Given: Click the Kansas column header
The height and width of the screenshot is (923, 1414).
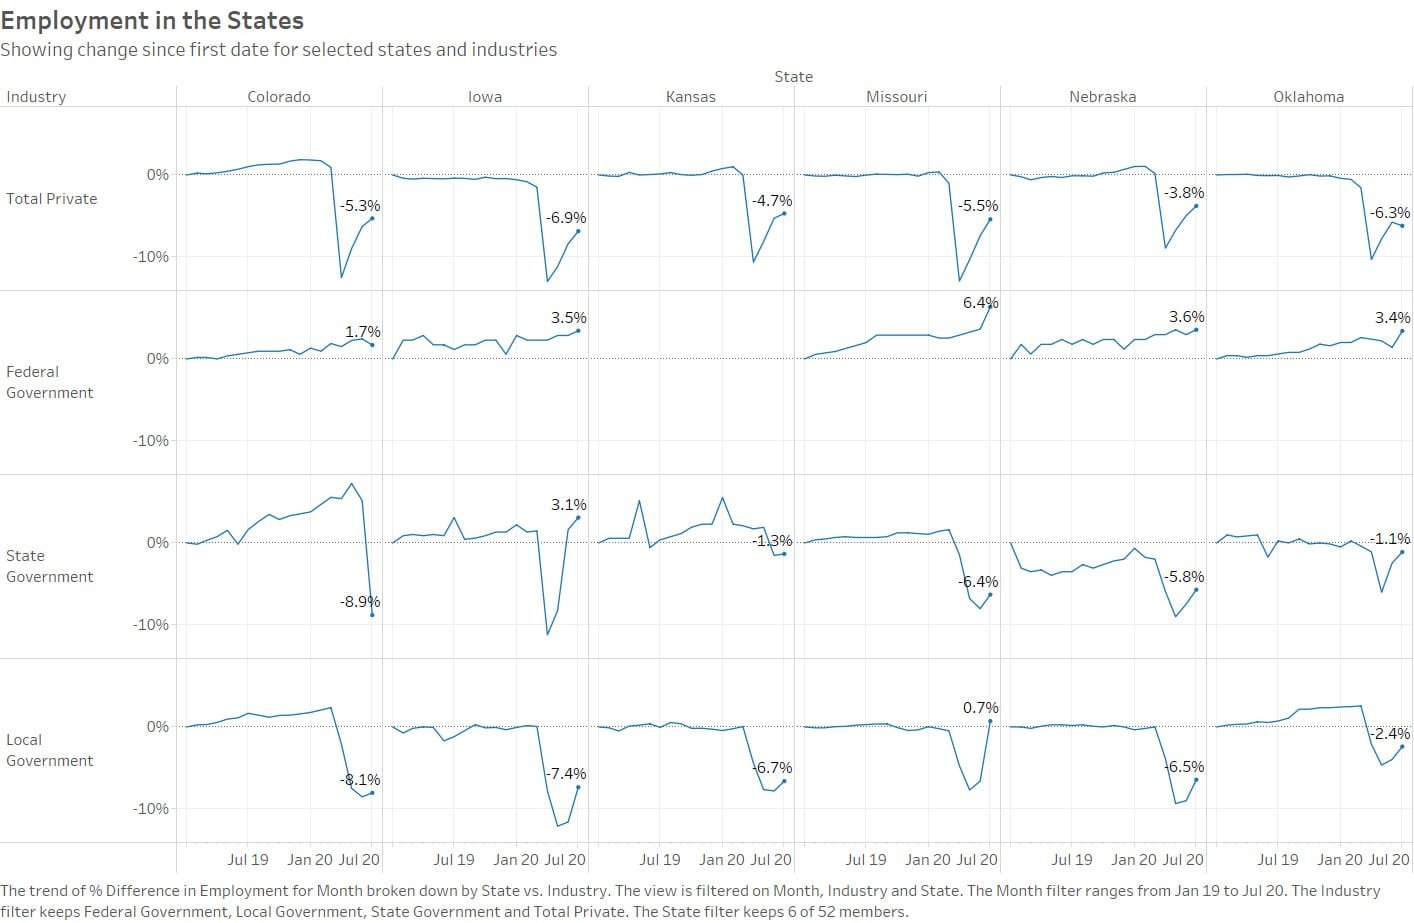Looking at the screenshot, I should (x=691, y=97).
